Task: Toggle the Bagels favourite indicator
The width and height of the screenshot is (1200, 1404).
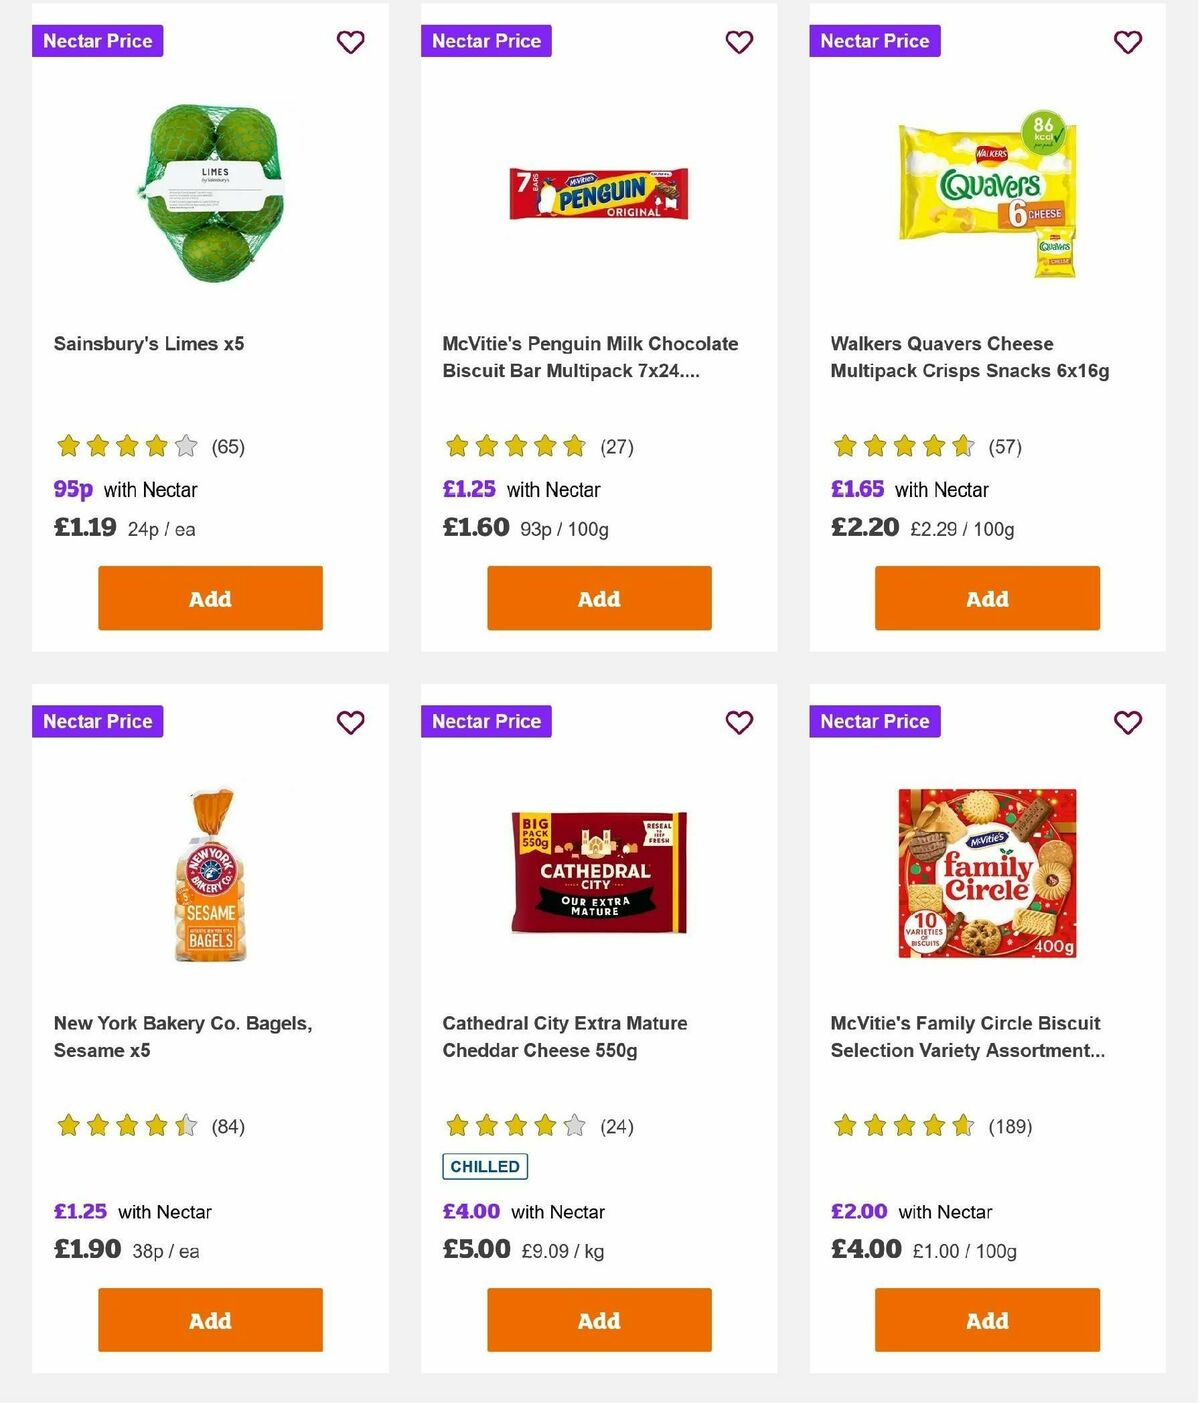Action: (350, 722)
